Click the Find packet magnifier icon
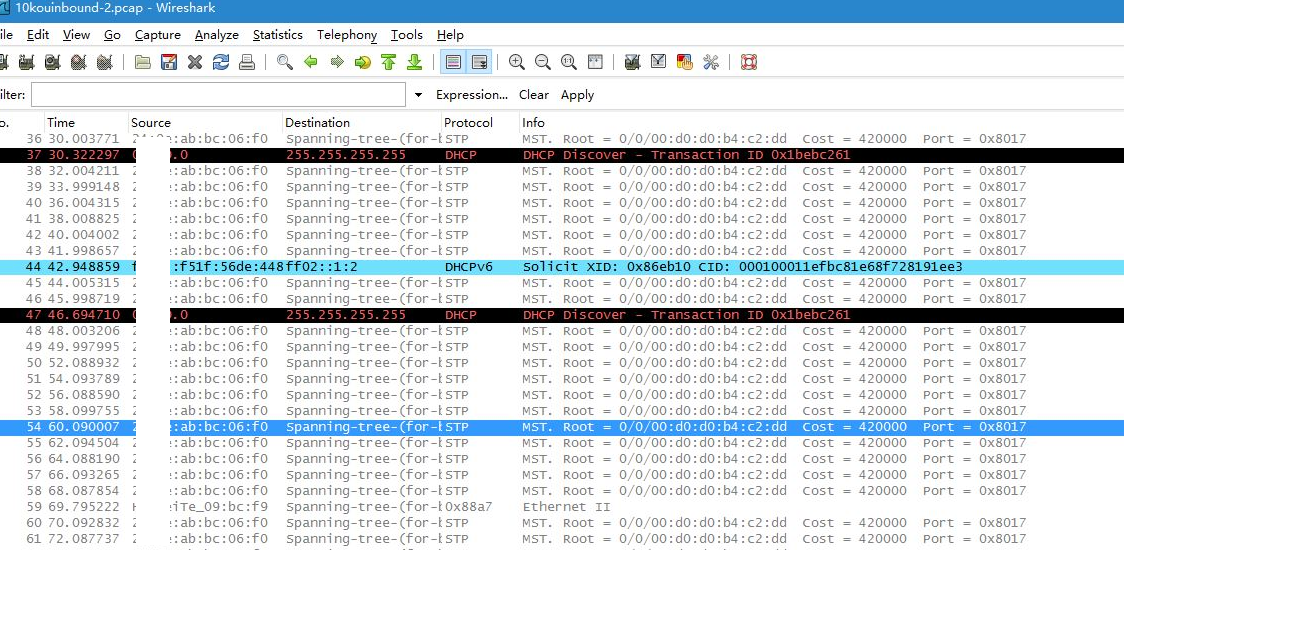Screen dimensions: 1316x644 tap(285, 62)
